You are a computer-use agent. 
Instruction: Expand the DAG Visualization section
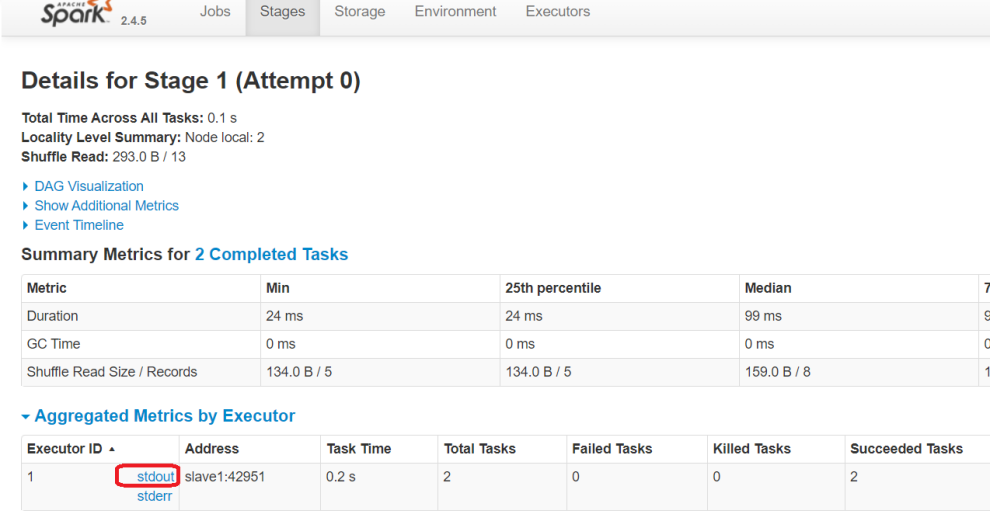(88, 186)
